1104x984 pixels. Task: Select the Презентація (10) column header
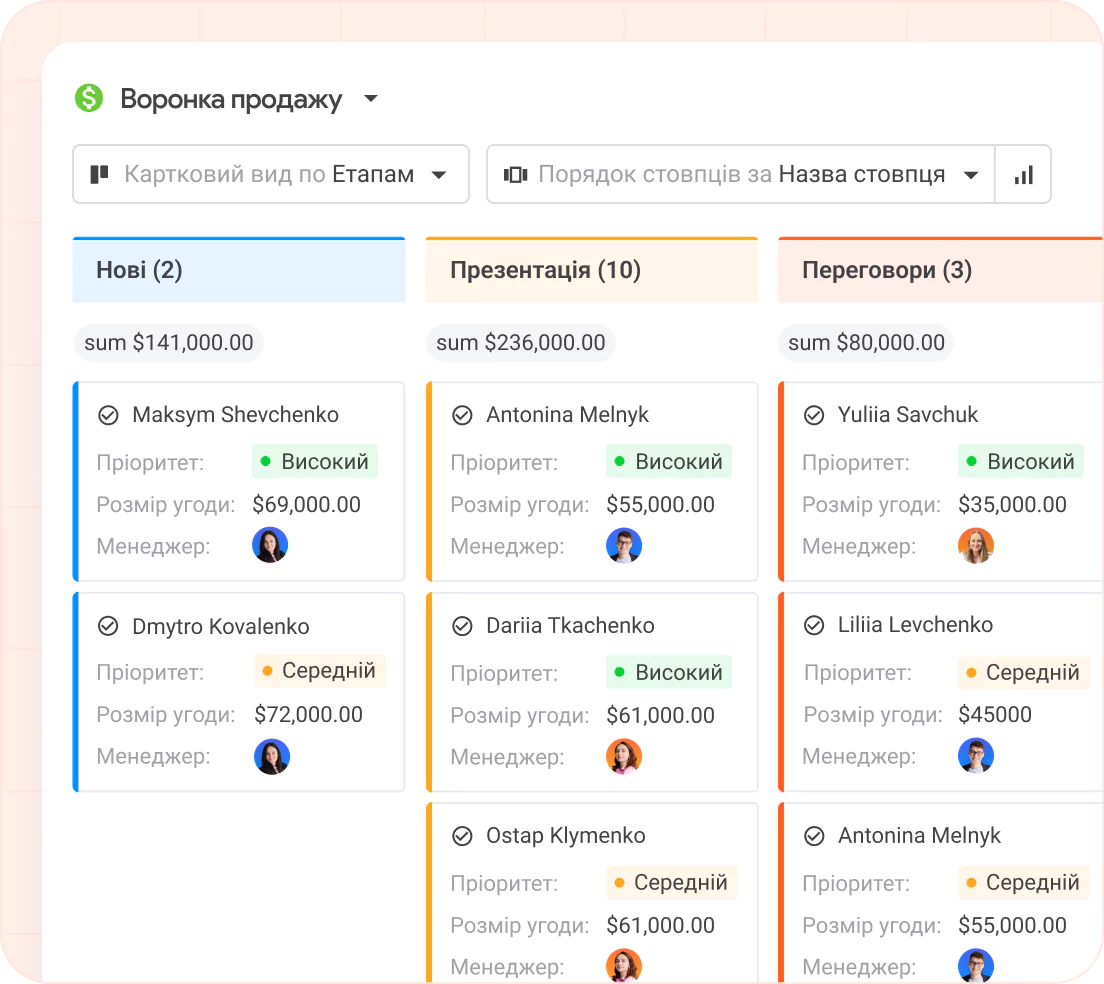[x=591, y=270]
